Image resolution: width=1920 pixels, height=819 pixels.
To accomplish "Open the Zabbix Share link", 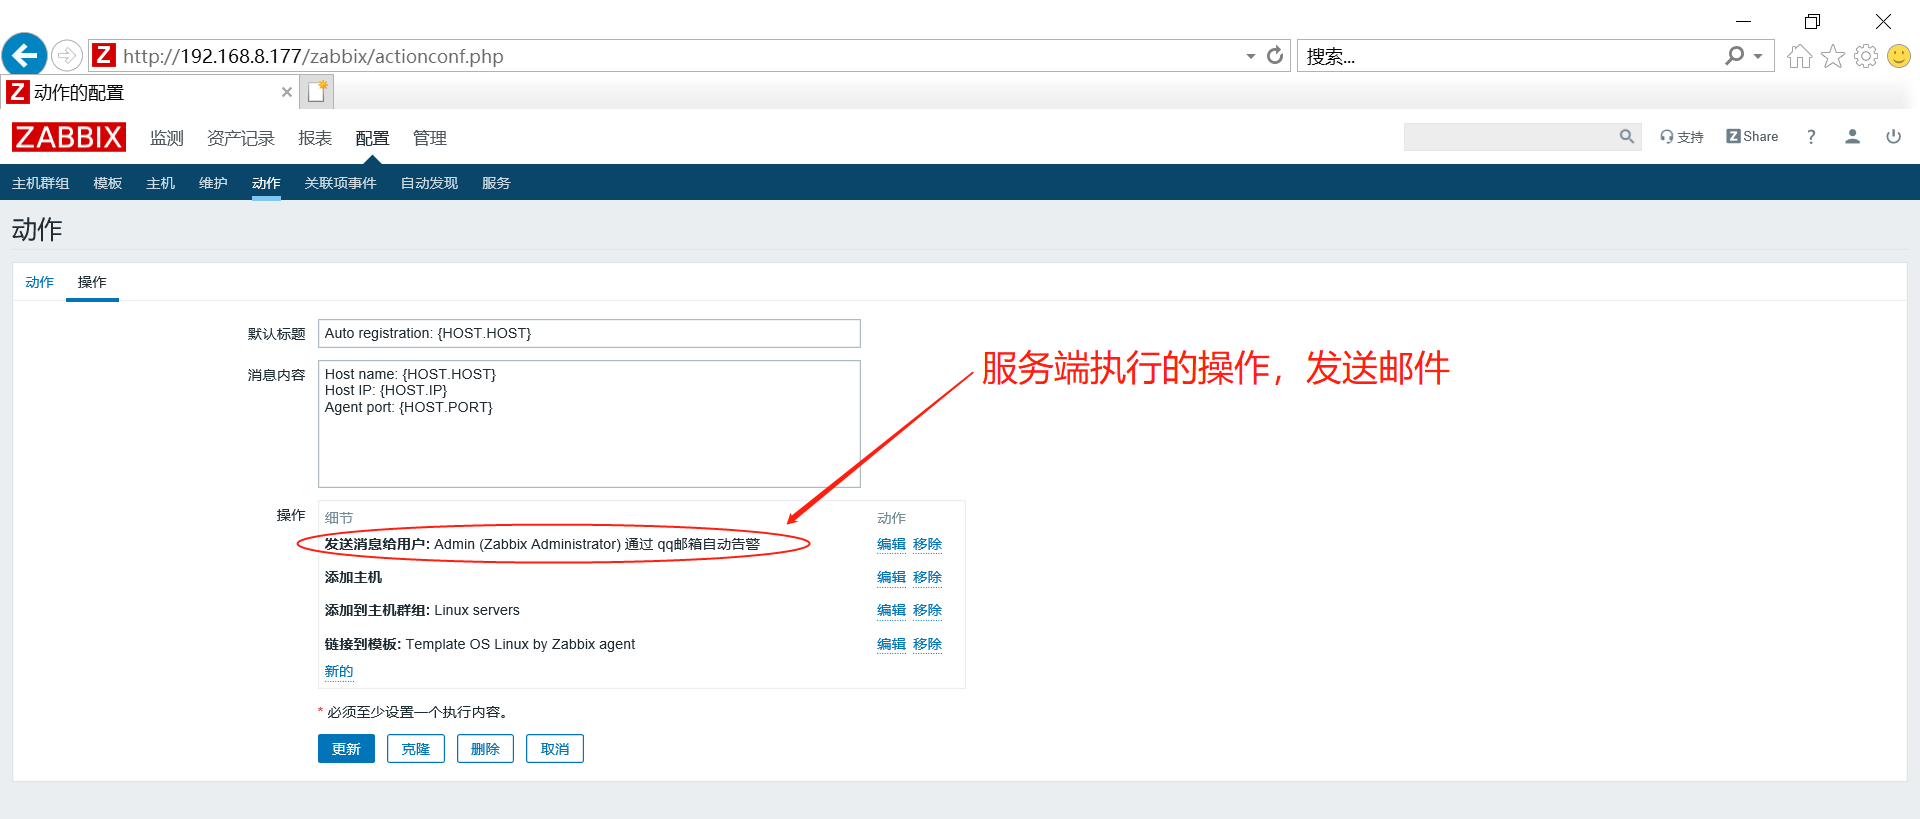I will pyautogui.click(x=1752, y=137).
